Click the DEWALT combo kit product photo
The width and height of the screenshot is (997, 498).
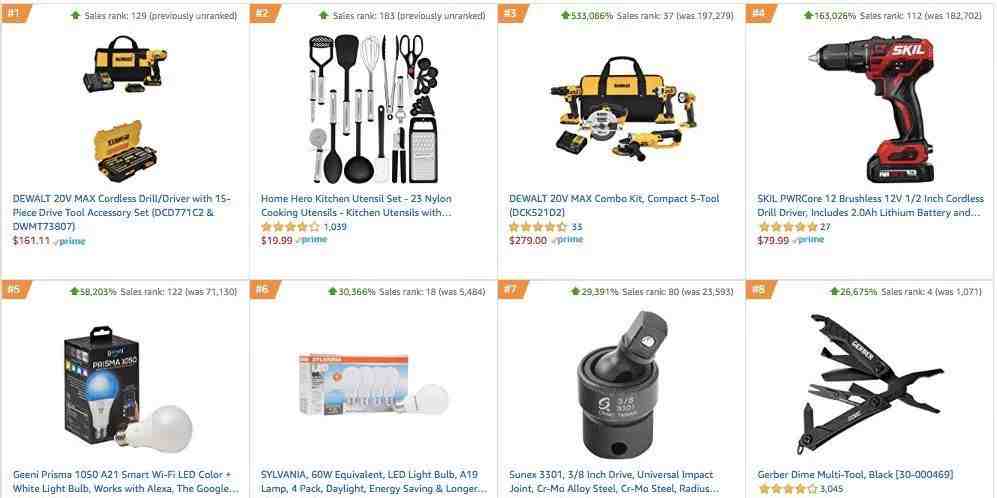point(624,109)
